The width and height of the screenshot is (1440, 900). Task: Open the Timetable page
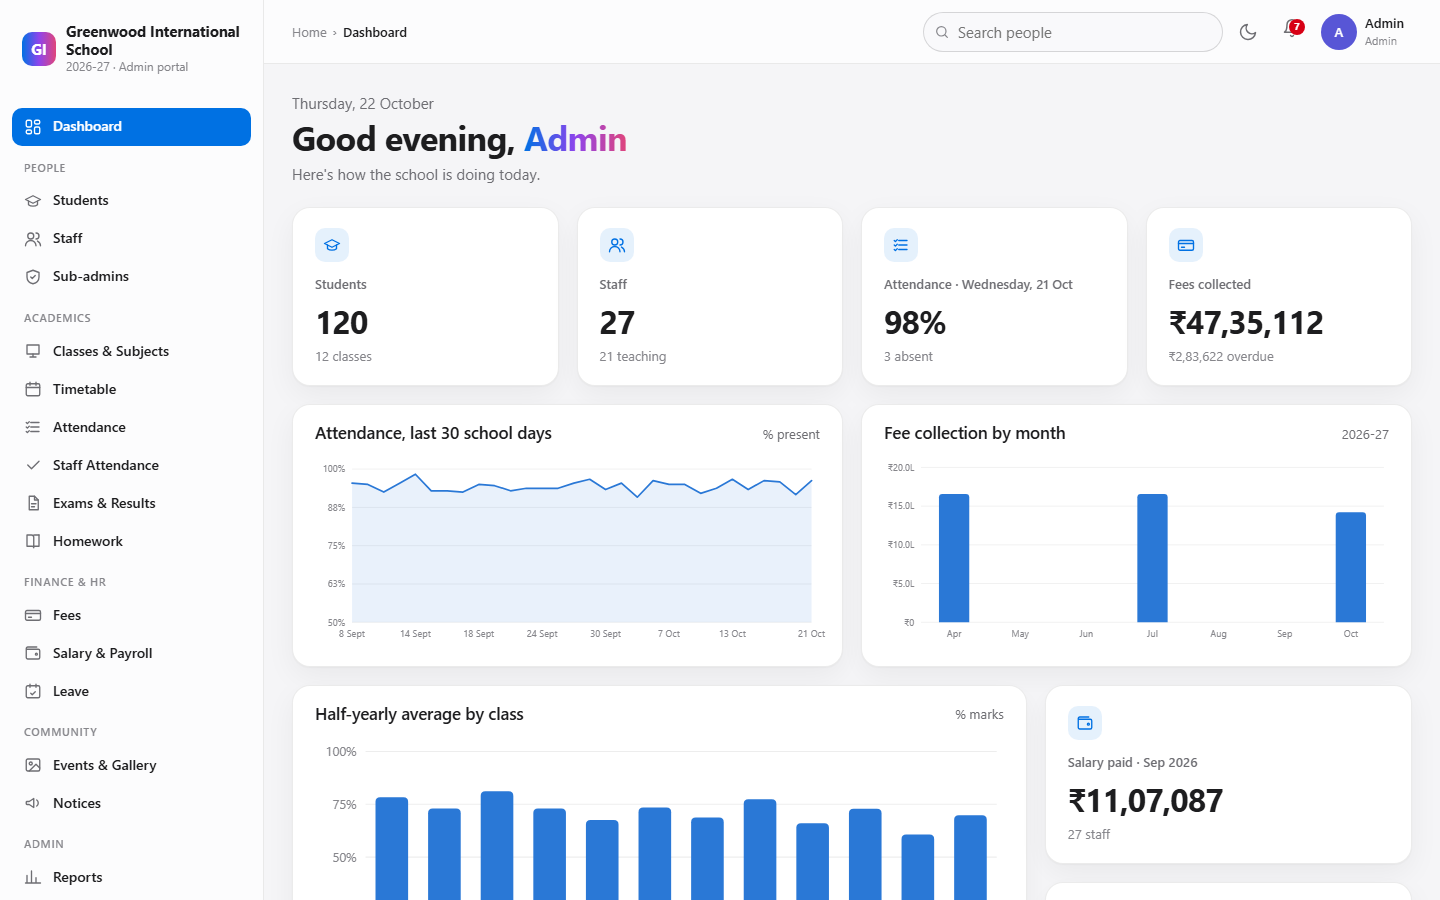pos(131,390)
